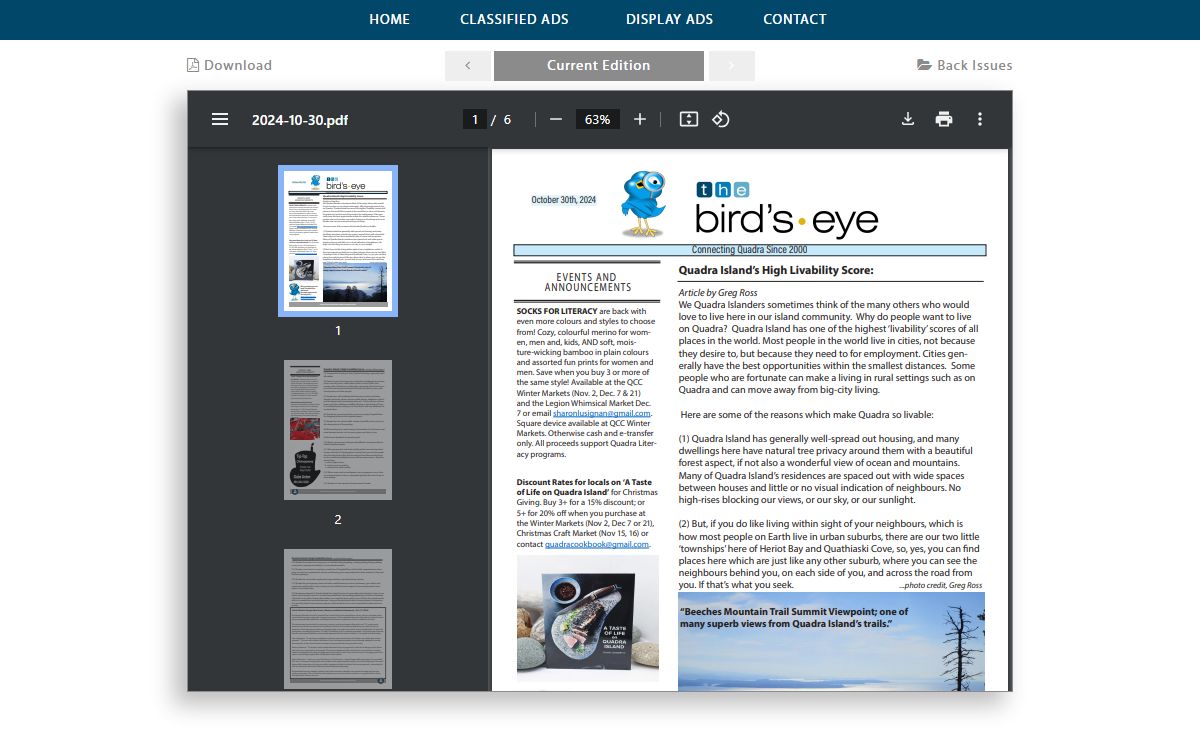Select page 2 thumbnail
Viewport: 1200px width, 740px height.
pos(338,430)
